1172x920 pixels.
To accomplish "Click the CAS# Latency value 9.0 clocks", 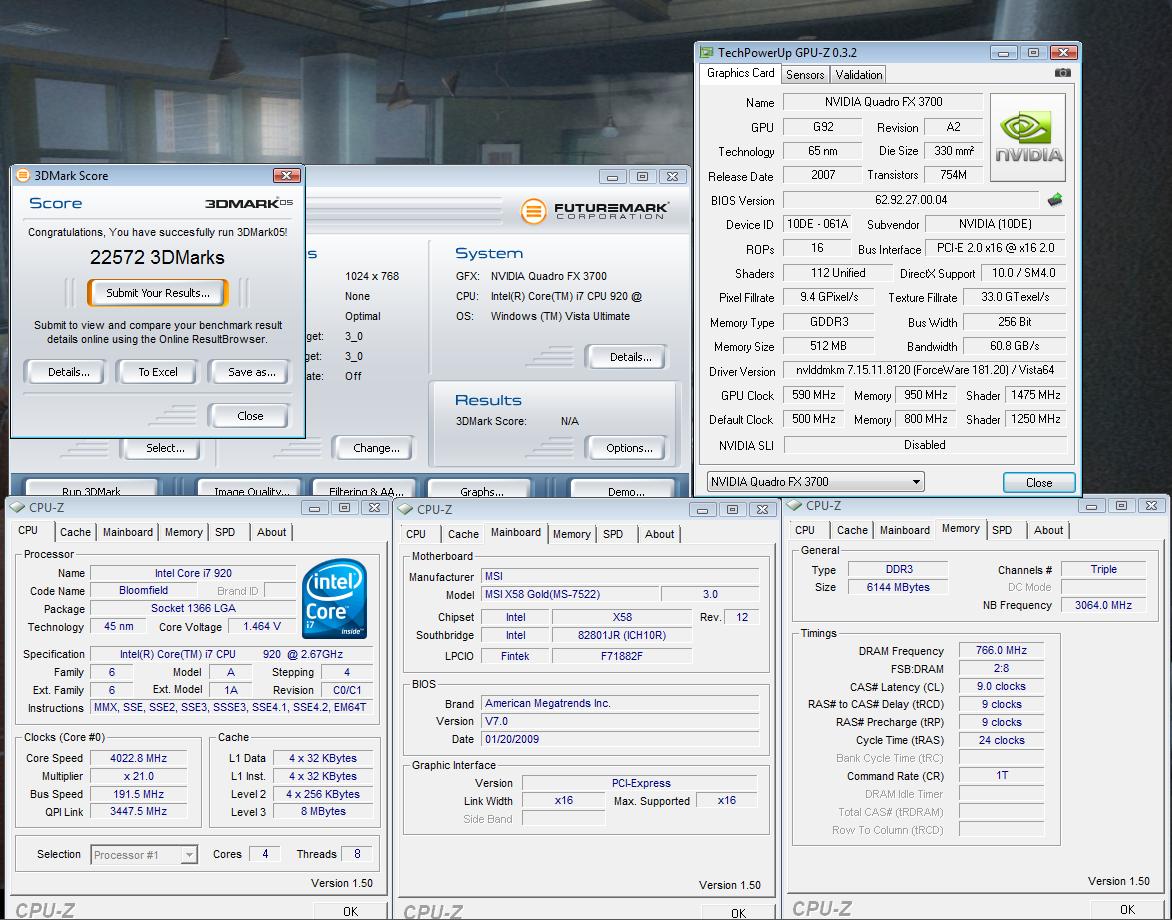I will point(1001,687).
